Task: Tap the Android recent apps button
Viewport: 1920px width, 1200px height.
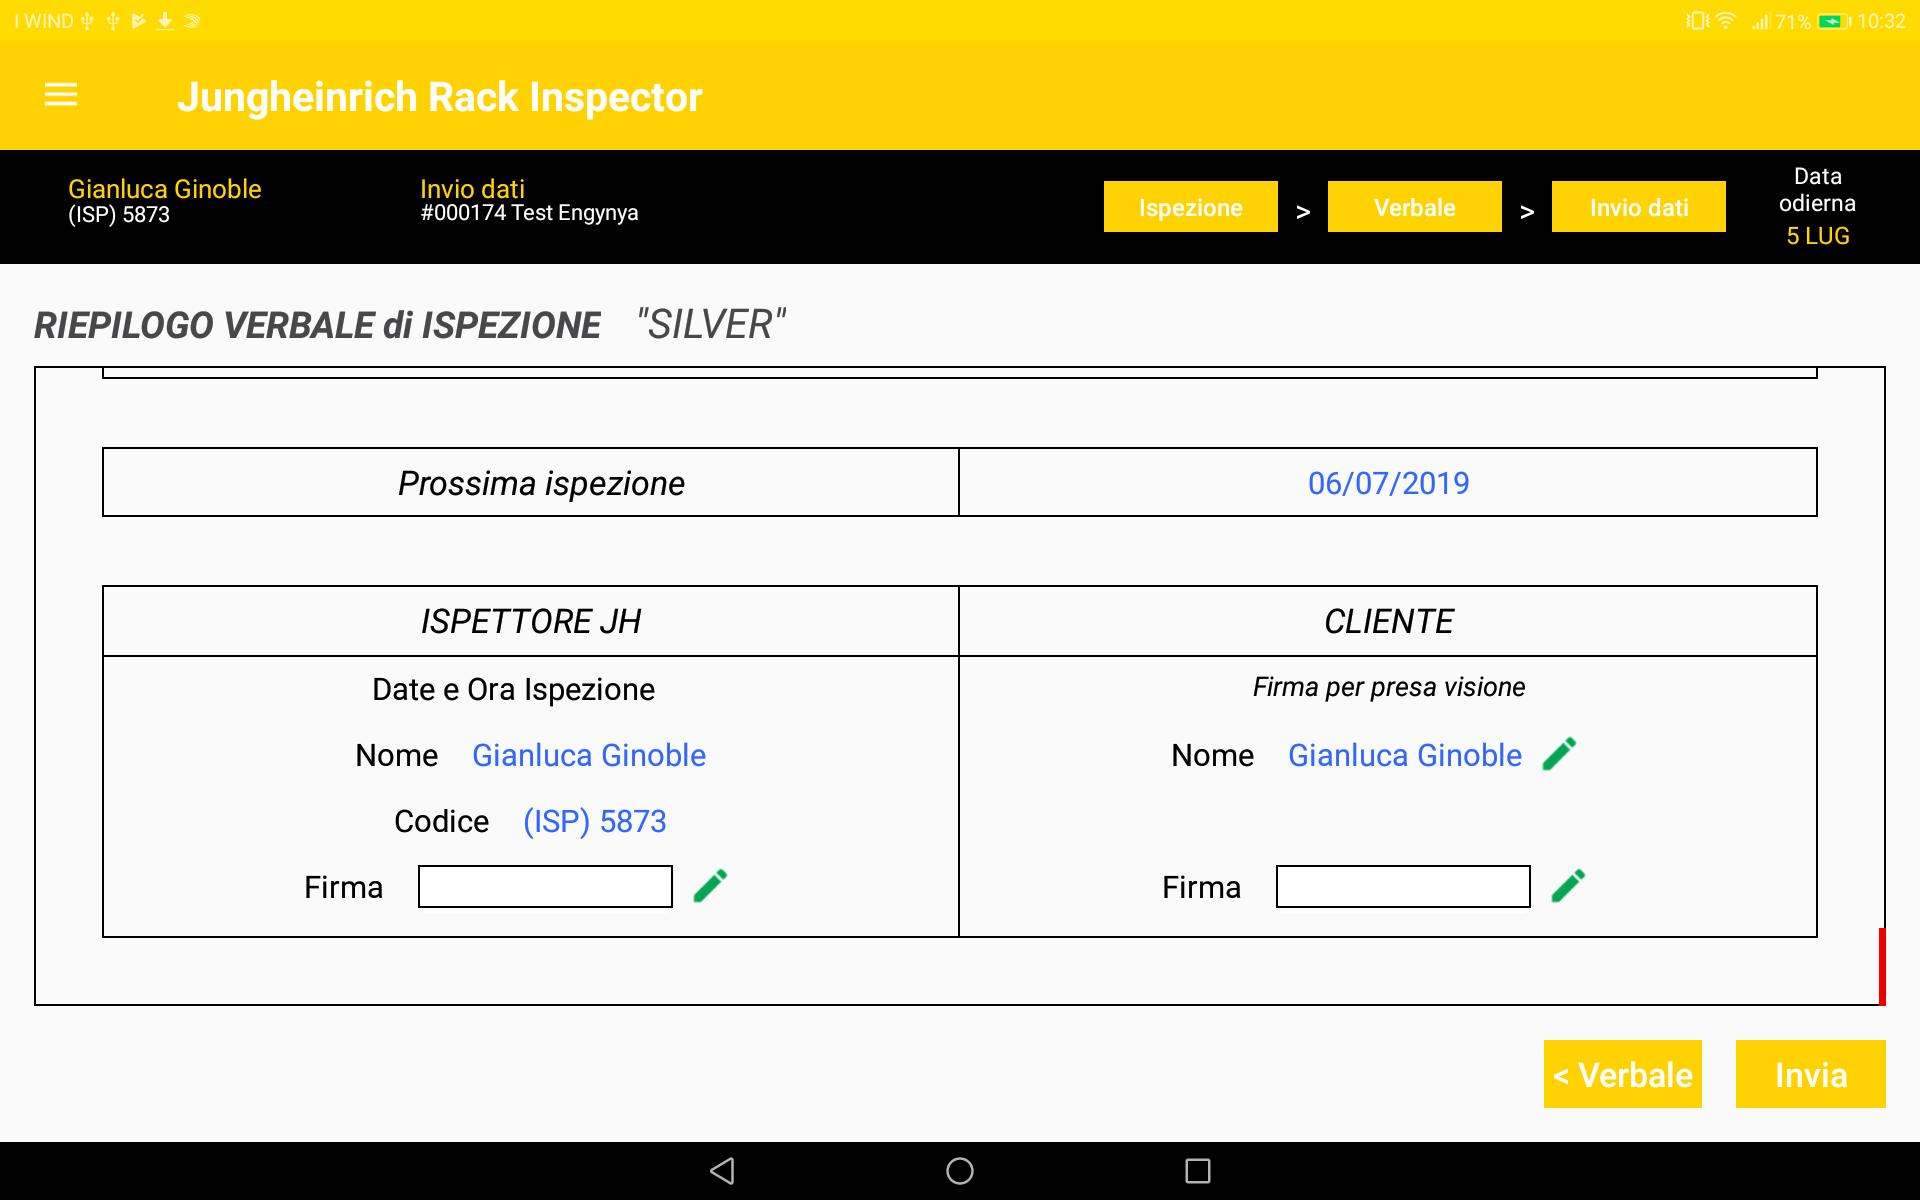Action: tap(1198, 1171)
